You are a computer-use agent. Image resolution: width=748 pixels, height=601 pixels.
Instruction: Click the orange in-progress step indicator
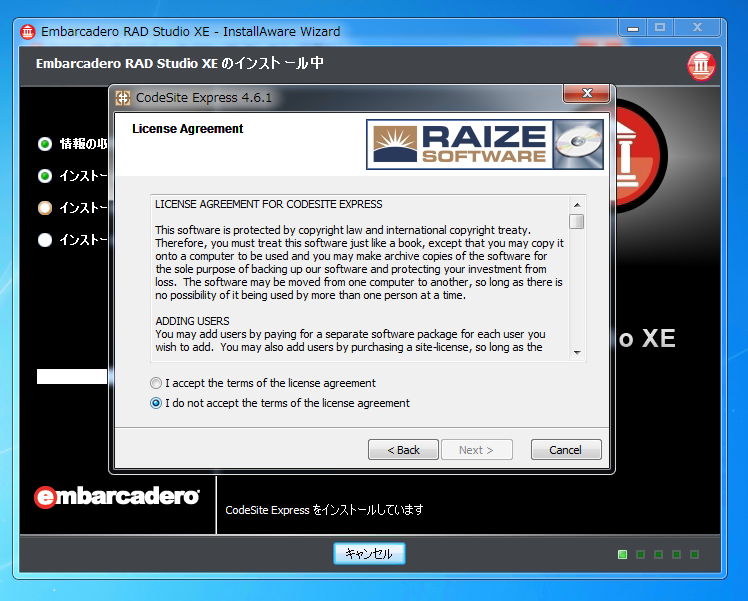click(x=45, y=208)
